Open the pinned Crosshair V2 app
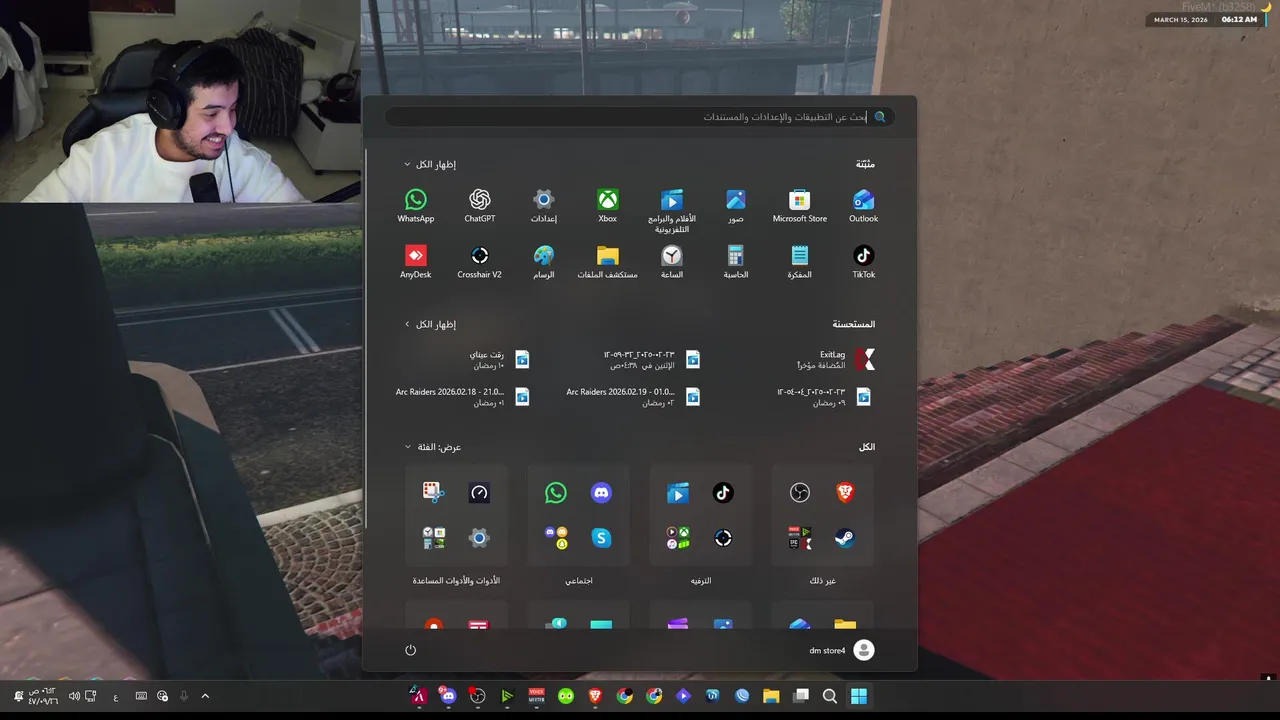The image size is (1280, 720). [480, 262]
